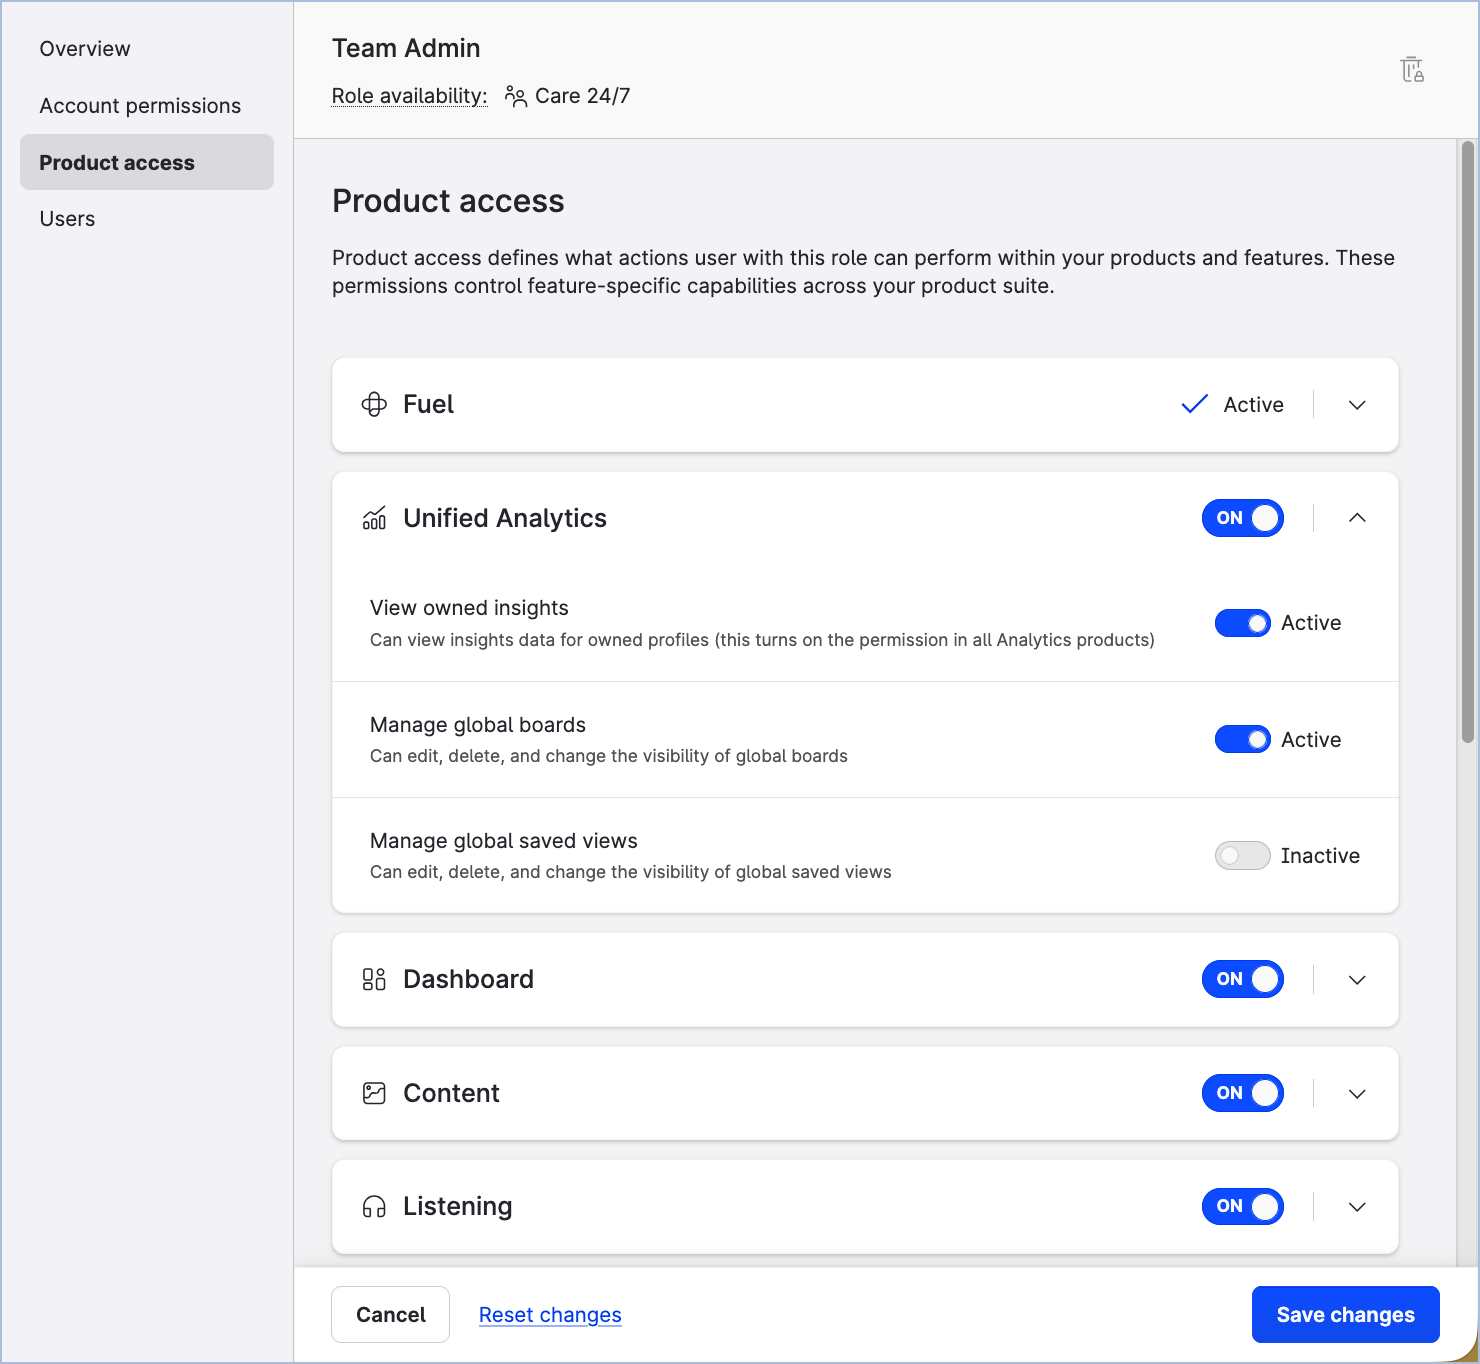Click the delete role trash icon
The image size is (1480, 1364).
(1412, 70)
